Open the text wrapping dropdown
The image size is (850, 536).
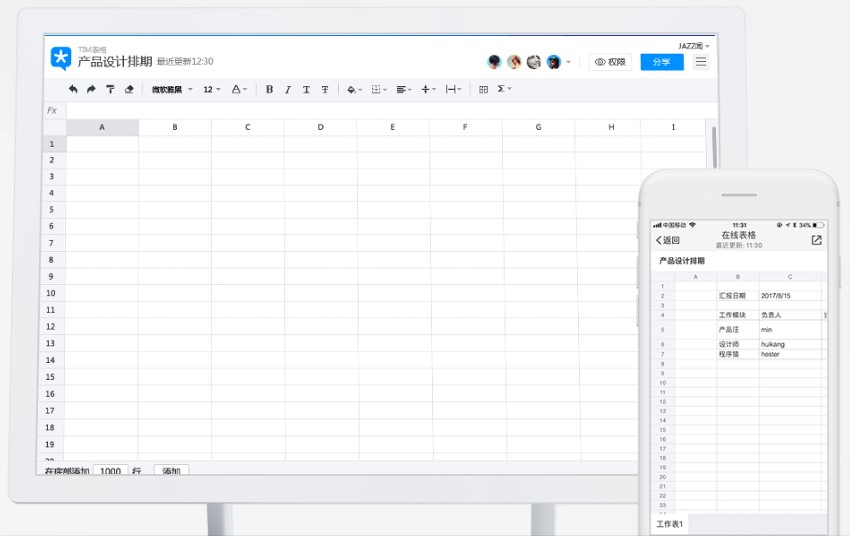453,89
